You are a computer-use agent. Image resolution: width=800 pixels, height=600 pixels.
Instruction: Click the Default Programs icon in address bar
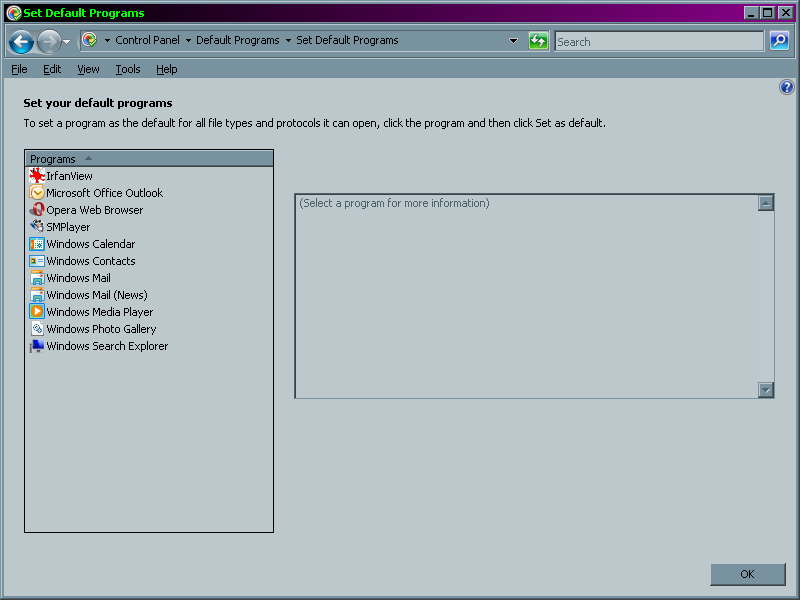point(90,40)
